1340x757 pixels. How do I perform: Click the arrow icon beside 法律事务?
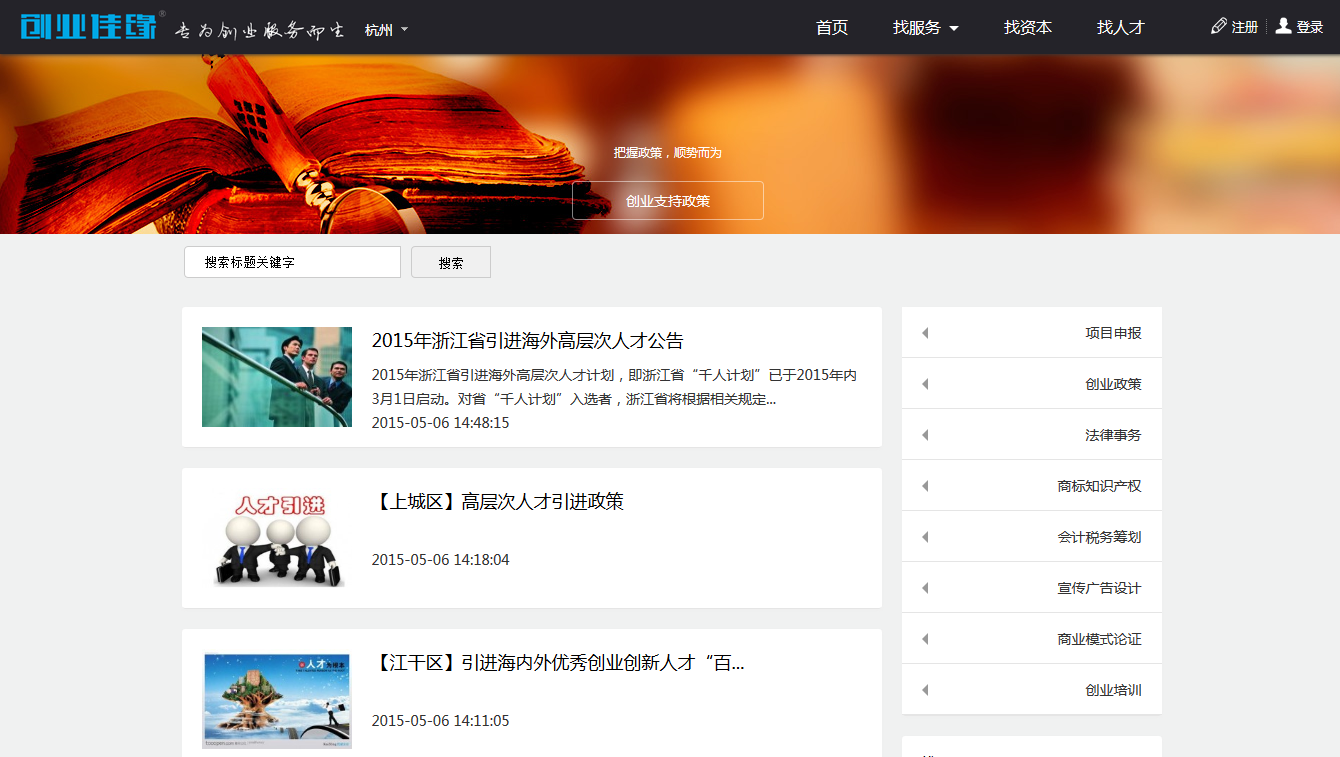pos(925,435)
